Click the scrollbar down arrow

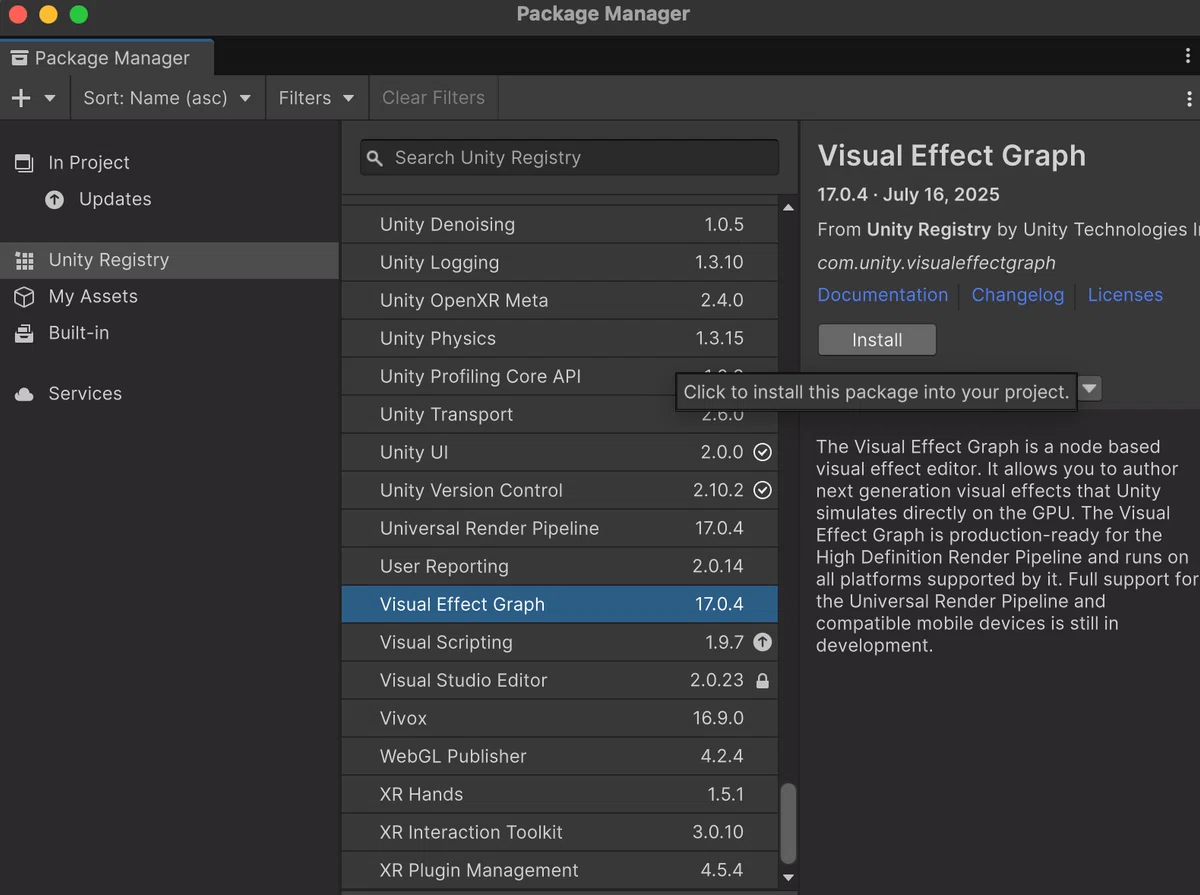[x=788, y=877]
